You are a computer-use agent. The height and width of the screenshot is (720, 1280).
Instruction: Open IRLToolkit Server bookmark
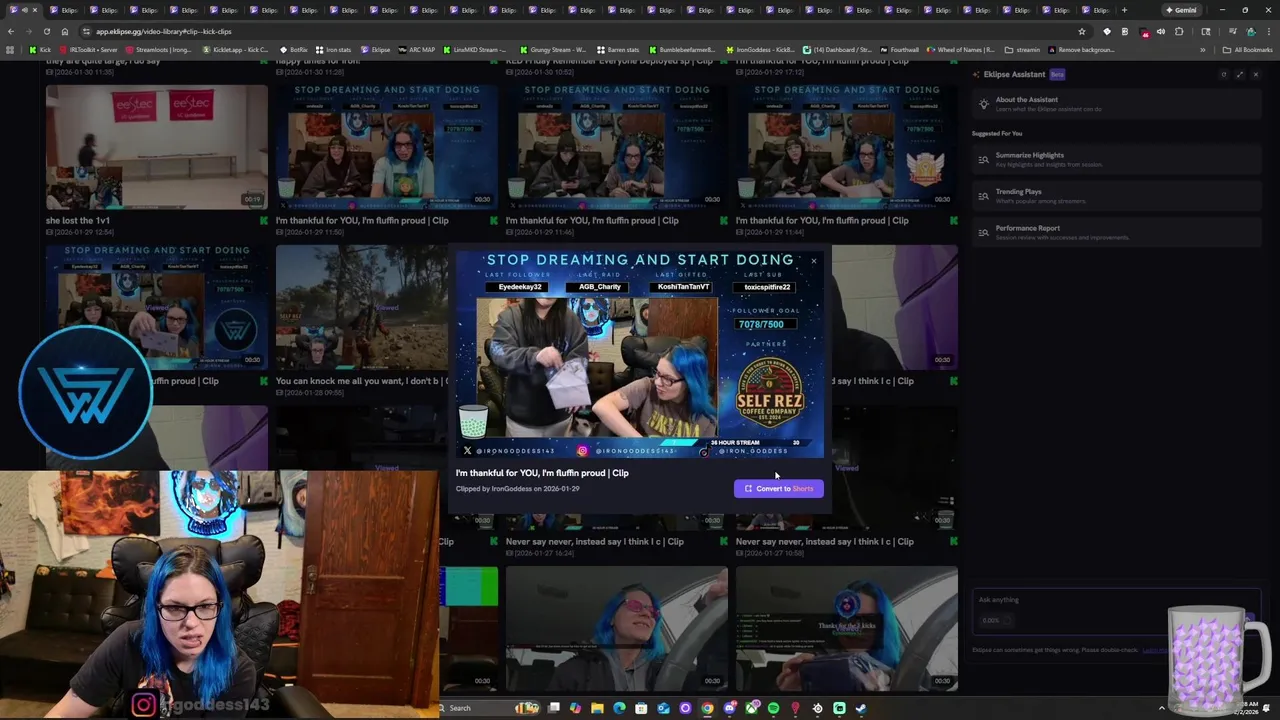pyautogui.click(x=88, y=49)
